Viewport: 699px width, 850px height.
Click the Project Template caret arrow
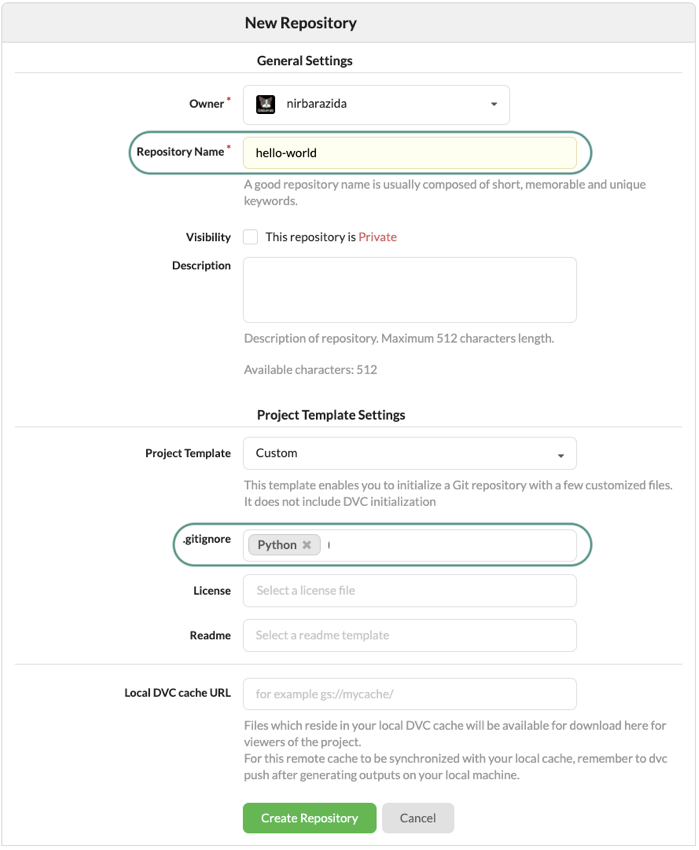(x=562, y=454)
